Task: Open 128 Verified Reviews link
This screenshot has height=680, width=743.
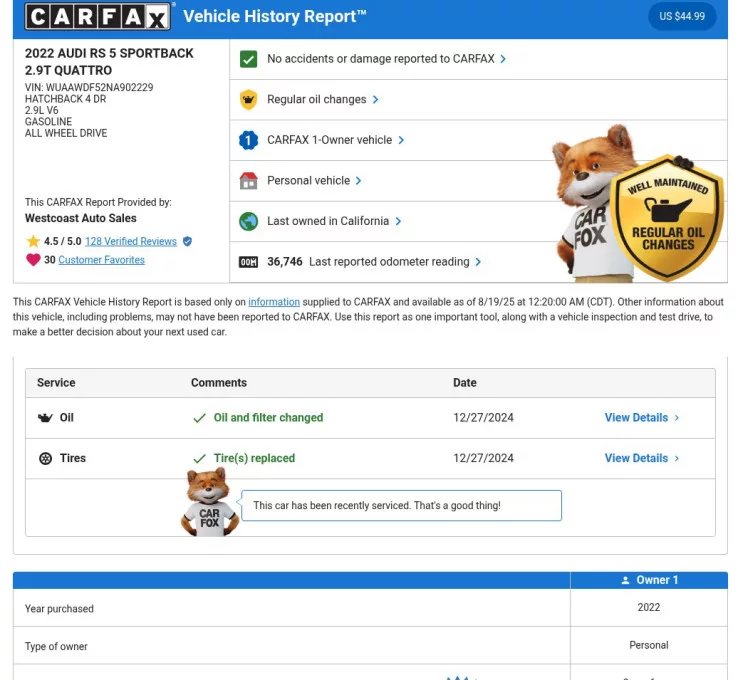Action: [130, 242]
